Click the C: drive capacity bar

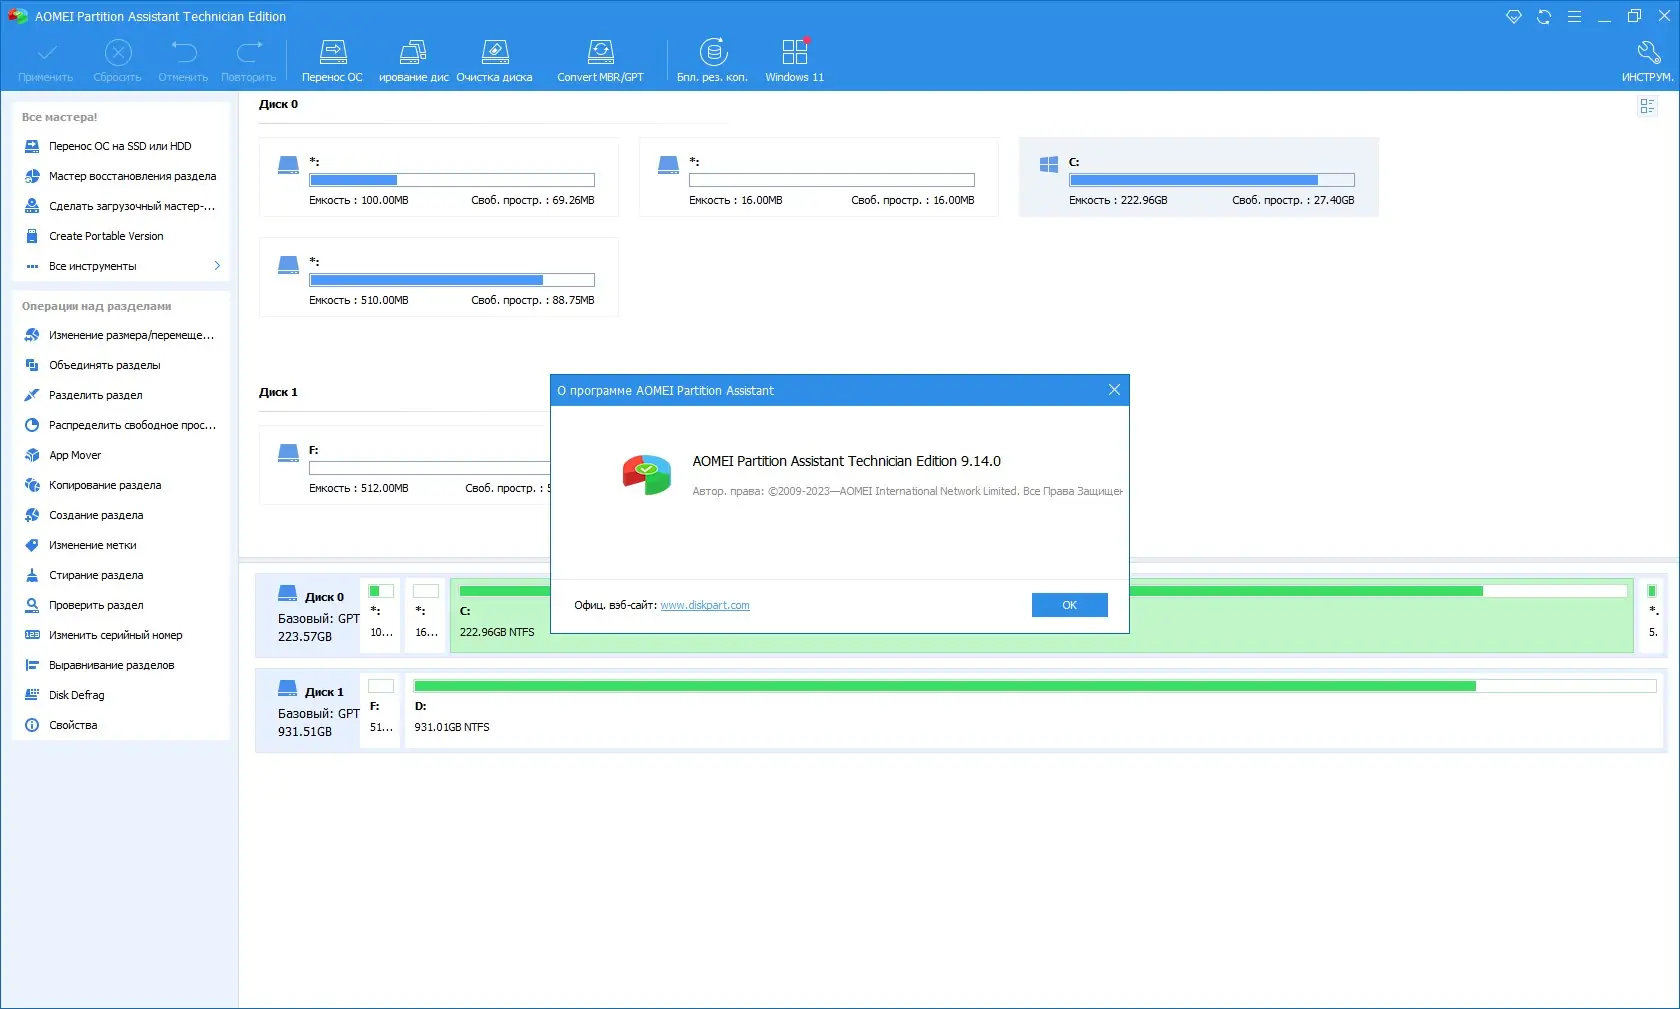tap(1211, 181)
